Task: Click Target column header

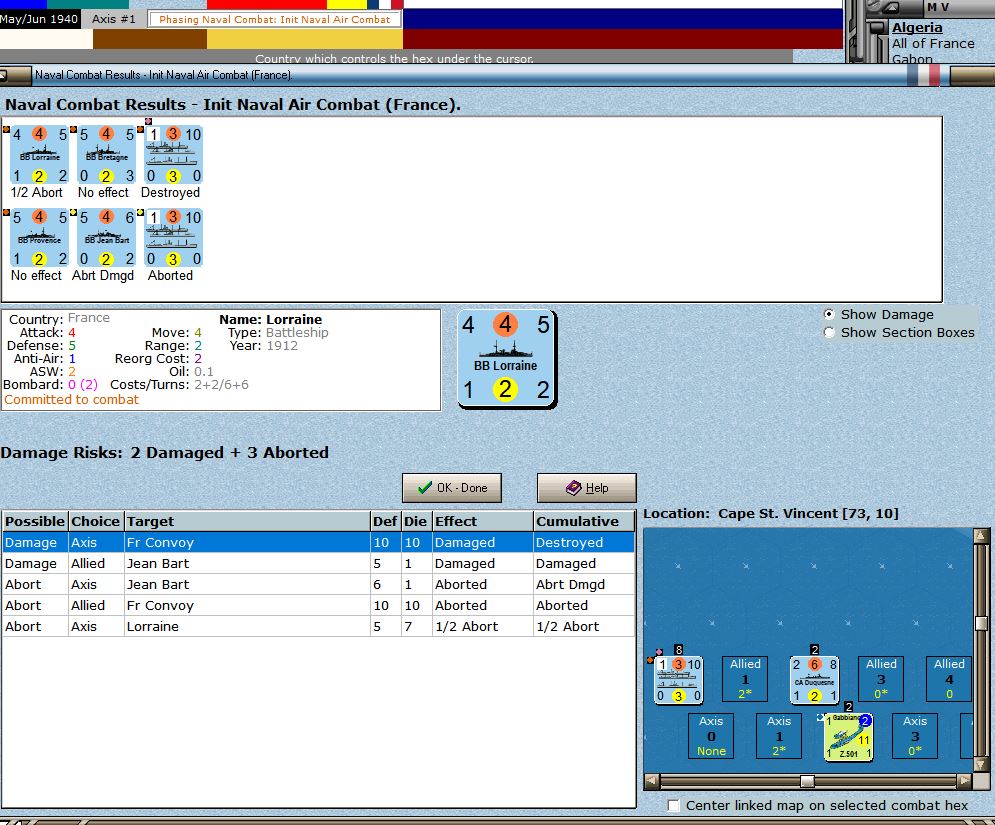Action: pyautogui.click(x=247, y=521)
